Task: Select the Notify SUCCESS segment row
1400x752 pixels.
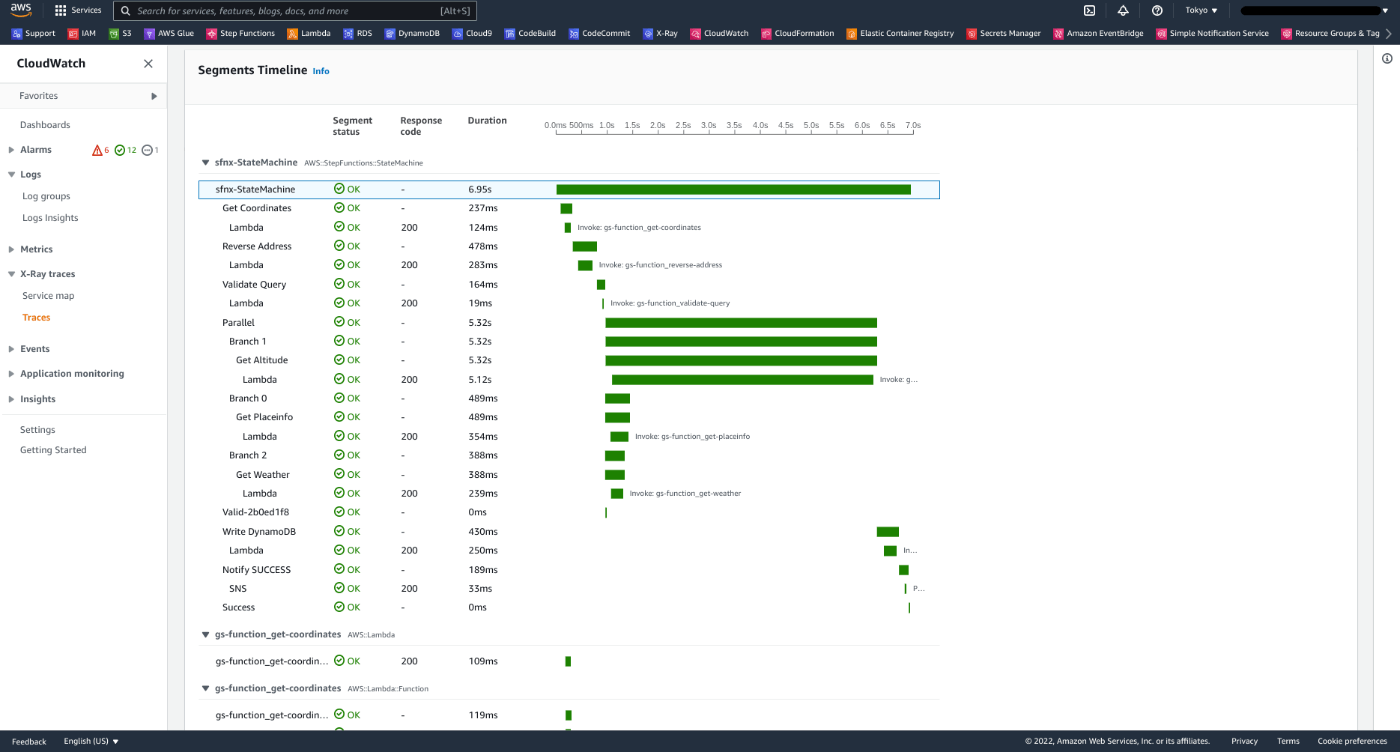Action: (x=569, y=569)
